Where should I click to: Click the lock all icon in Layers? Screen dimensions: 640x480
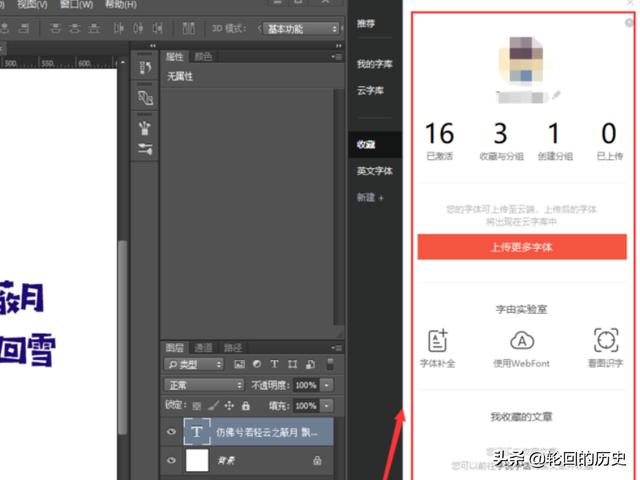pos(247,406)
